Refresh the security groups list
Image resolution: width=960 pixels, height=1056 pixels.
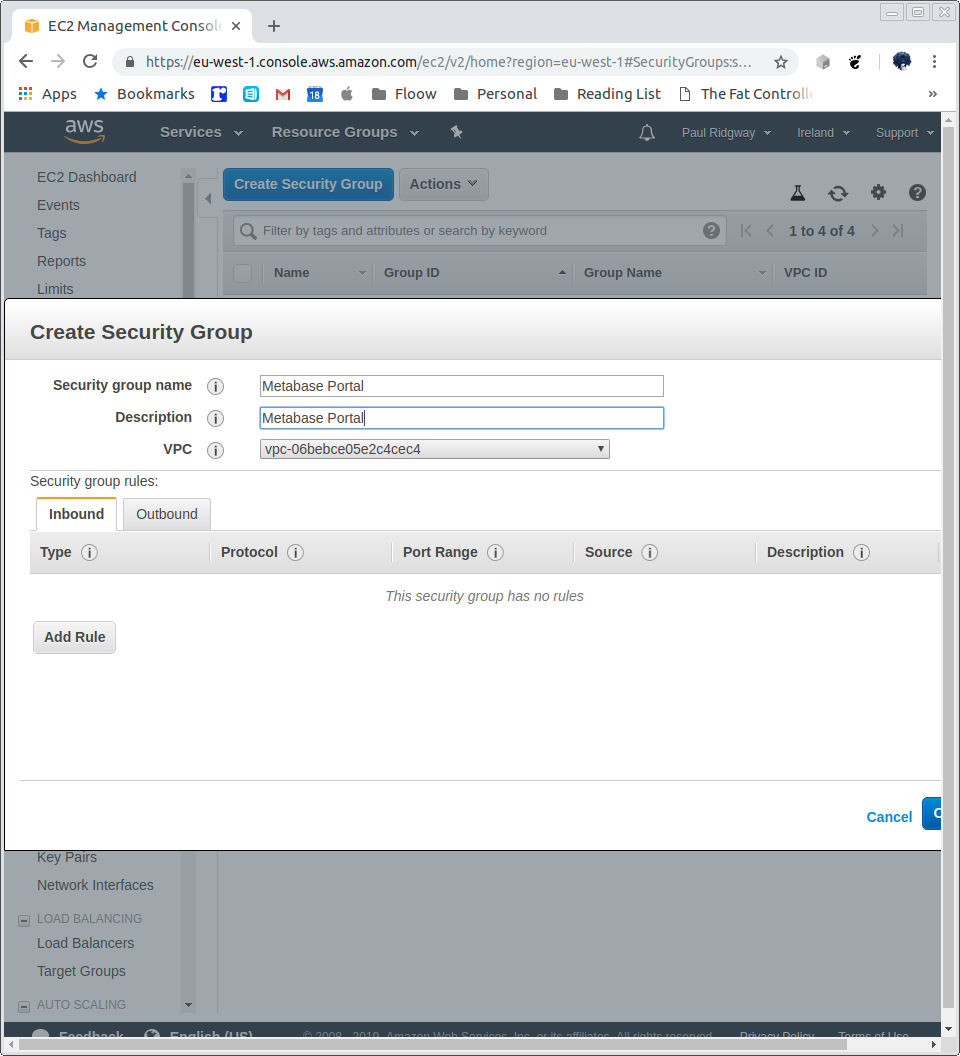(837, 193)
